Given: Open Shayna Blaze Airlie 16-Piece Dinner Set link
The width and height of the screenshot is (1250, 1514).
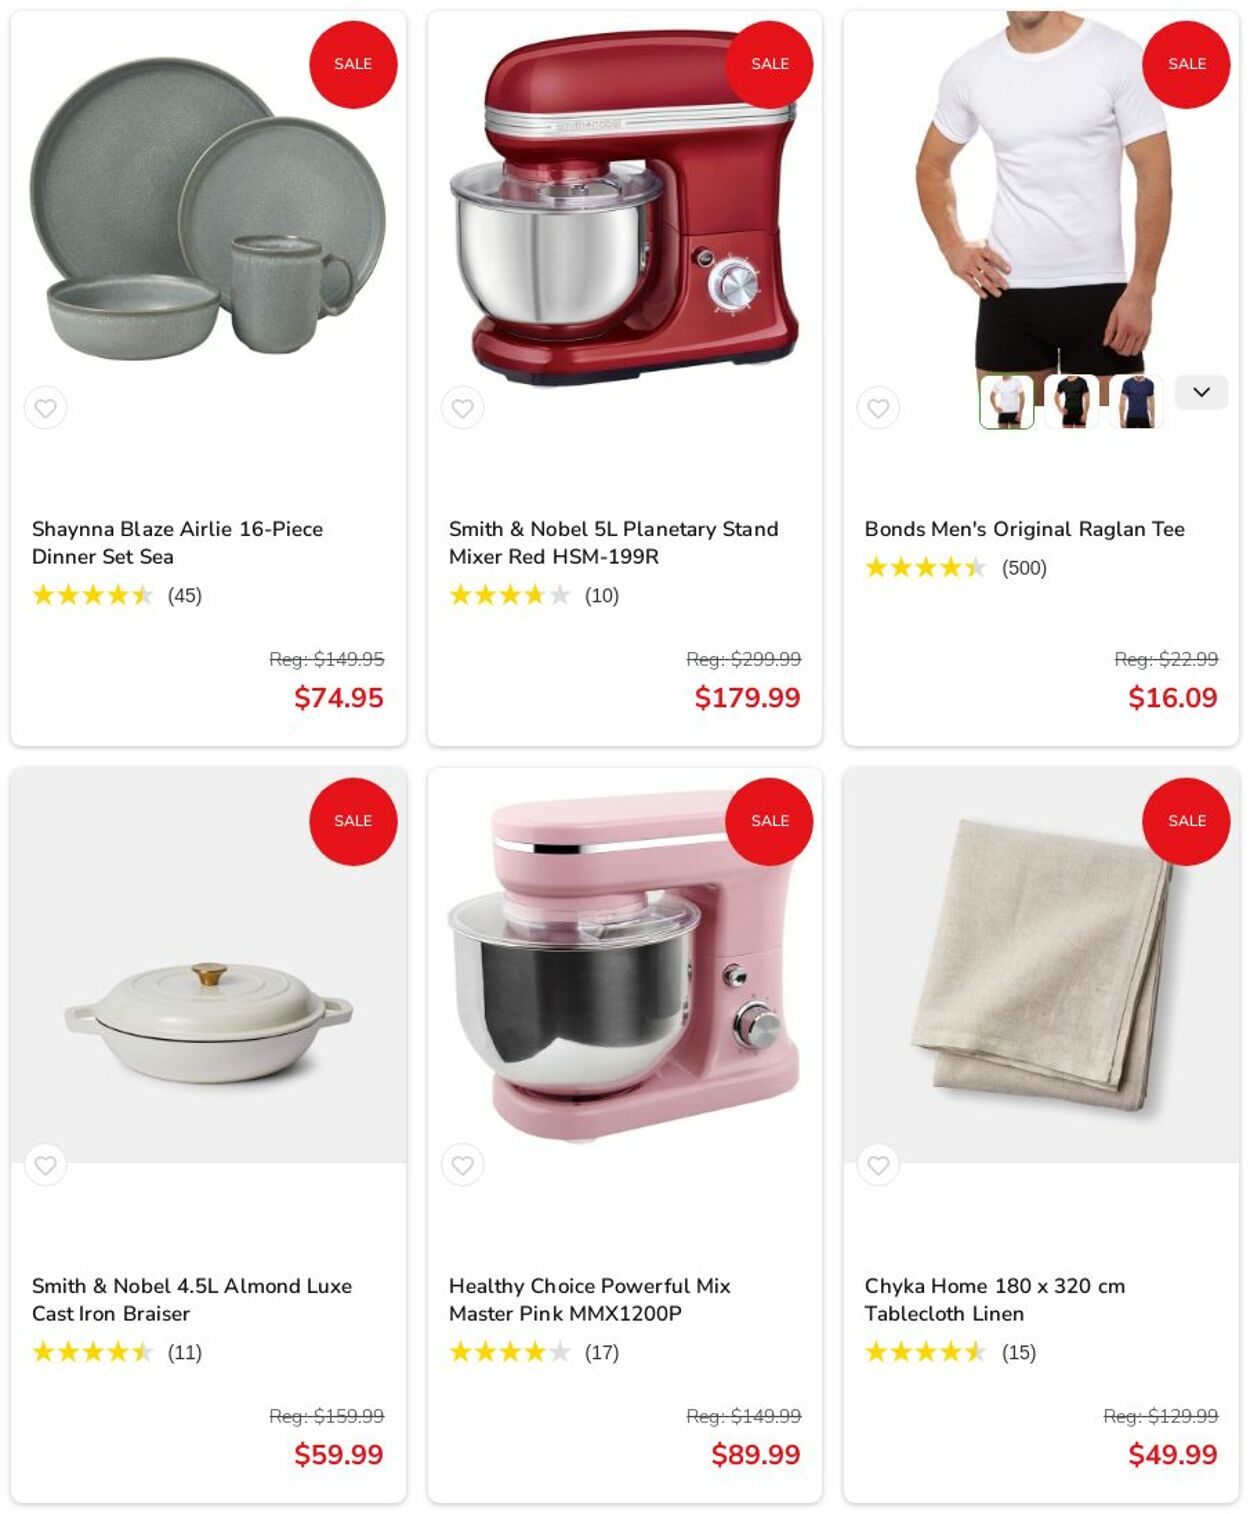Looking at the screenshot, I should [x=177, y=543].
